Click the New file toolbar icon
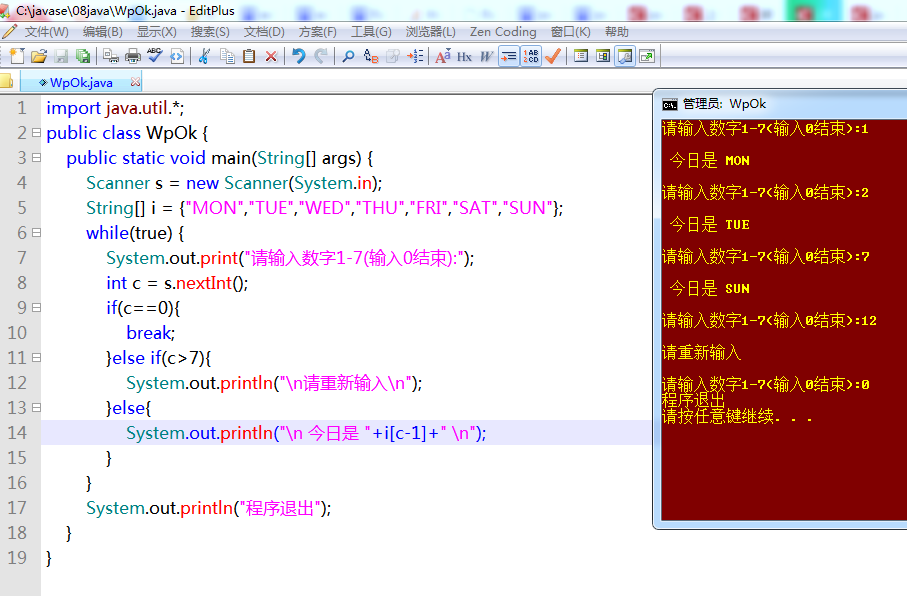907x596 pixels. [17, 56]
